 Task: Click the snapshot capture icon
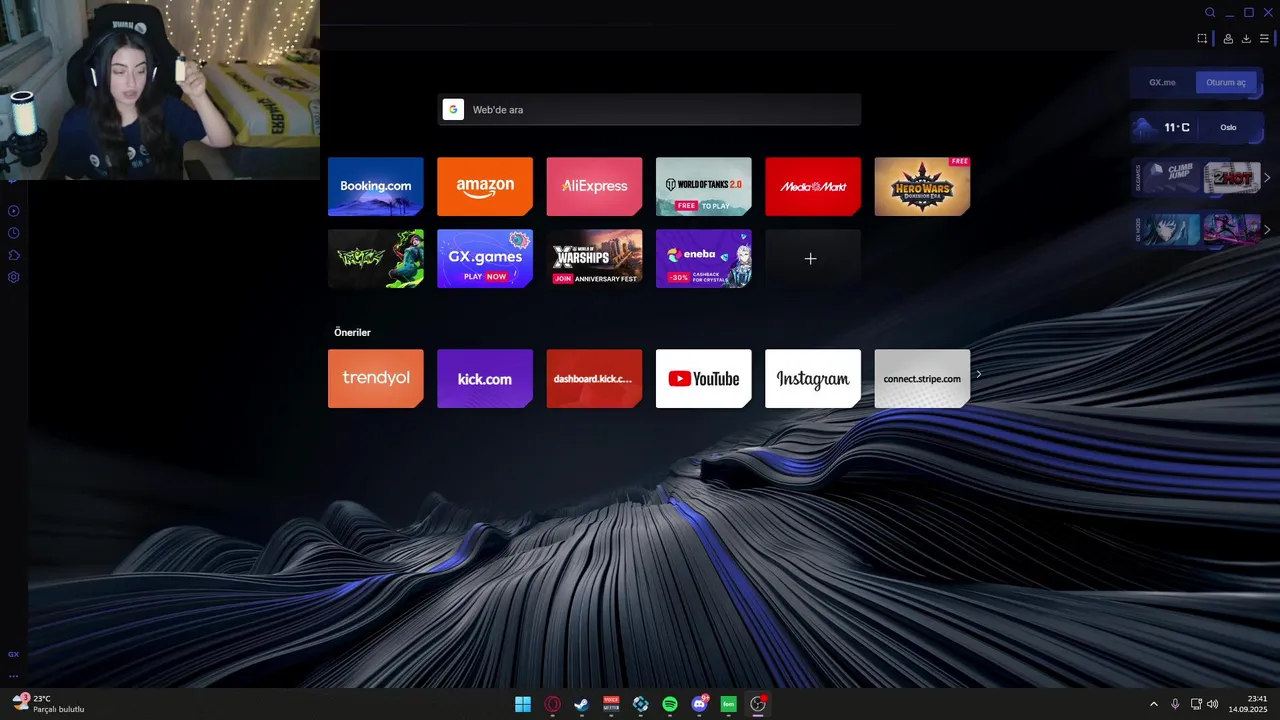coord(1202,39)
